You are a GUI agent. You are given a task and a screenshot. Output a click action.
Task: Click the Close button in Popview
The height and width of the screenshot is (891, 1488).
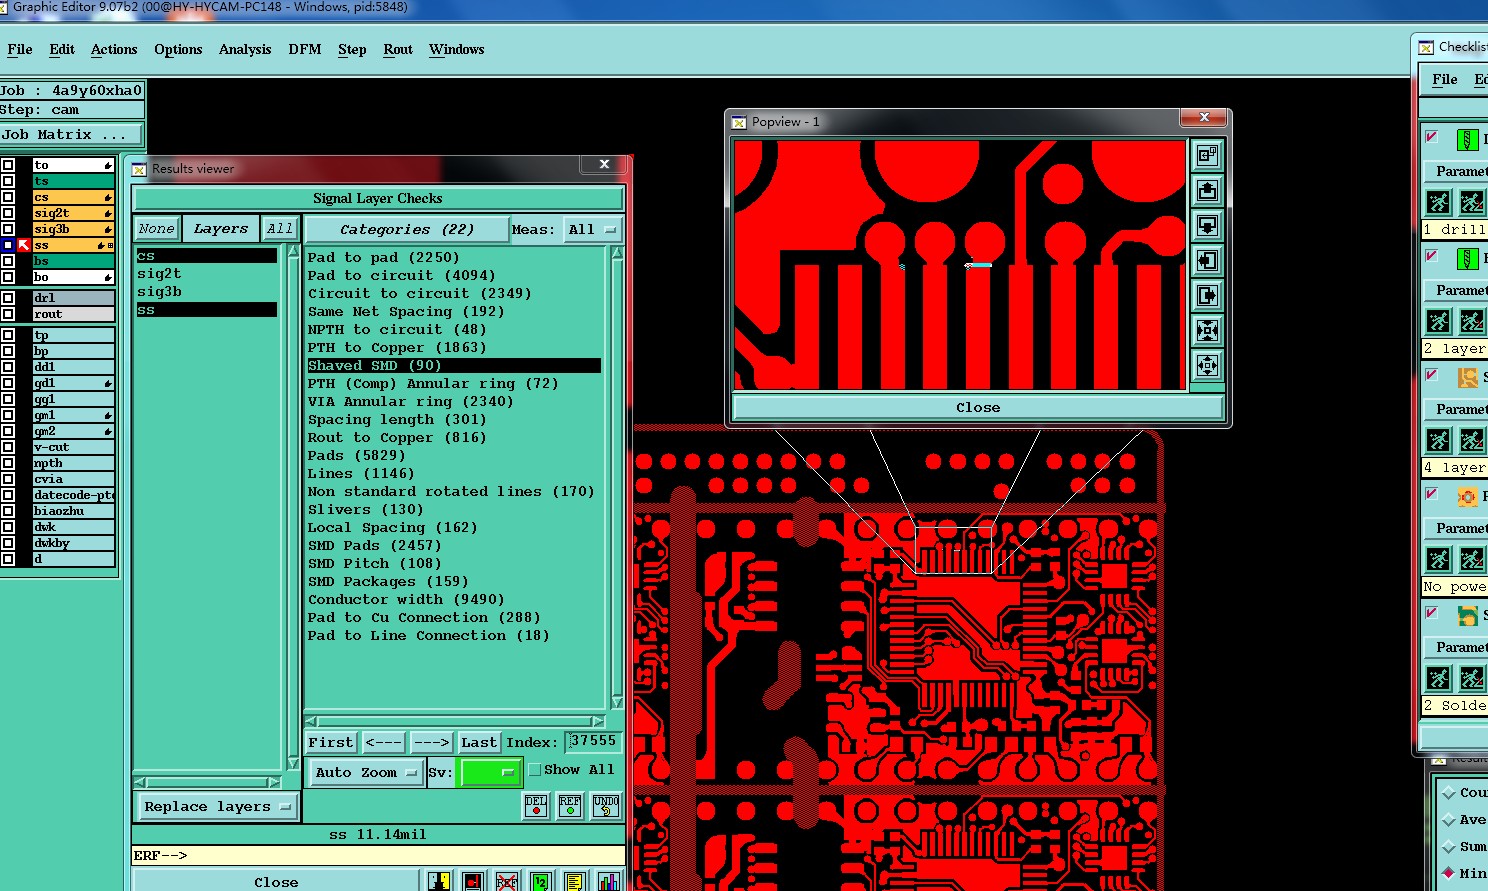(x=977, y=407)
